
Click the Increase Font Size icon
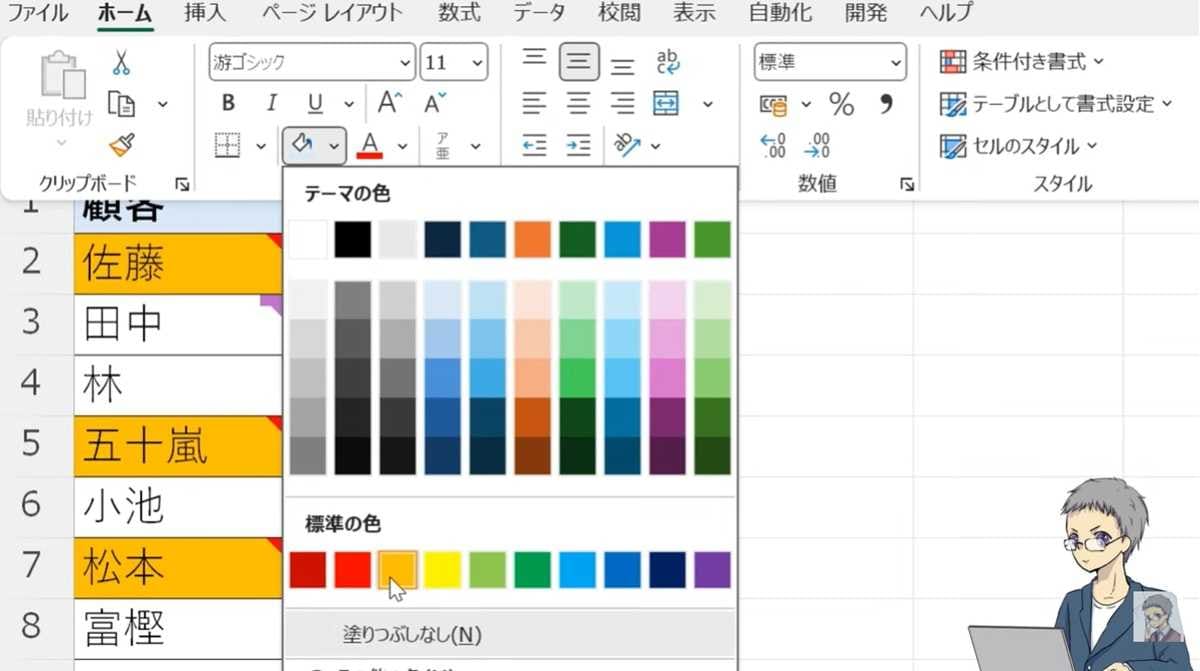388,101
